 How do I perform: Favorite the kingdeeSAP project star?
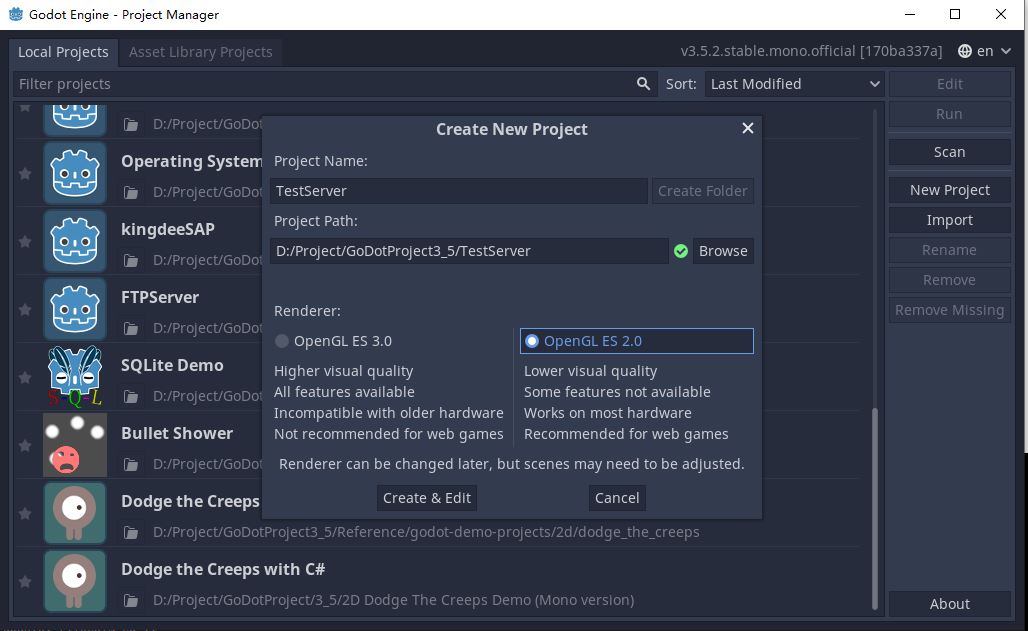pos(25,241)
